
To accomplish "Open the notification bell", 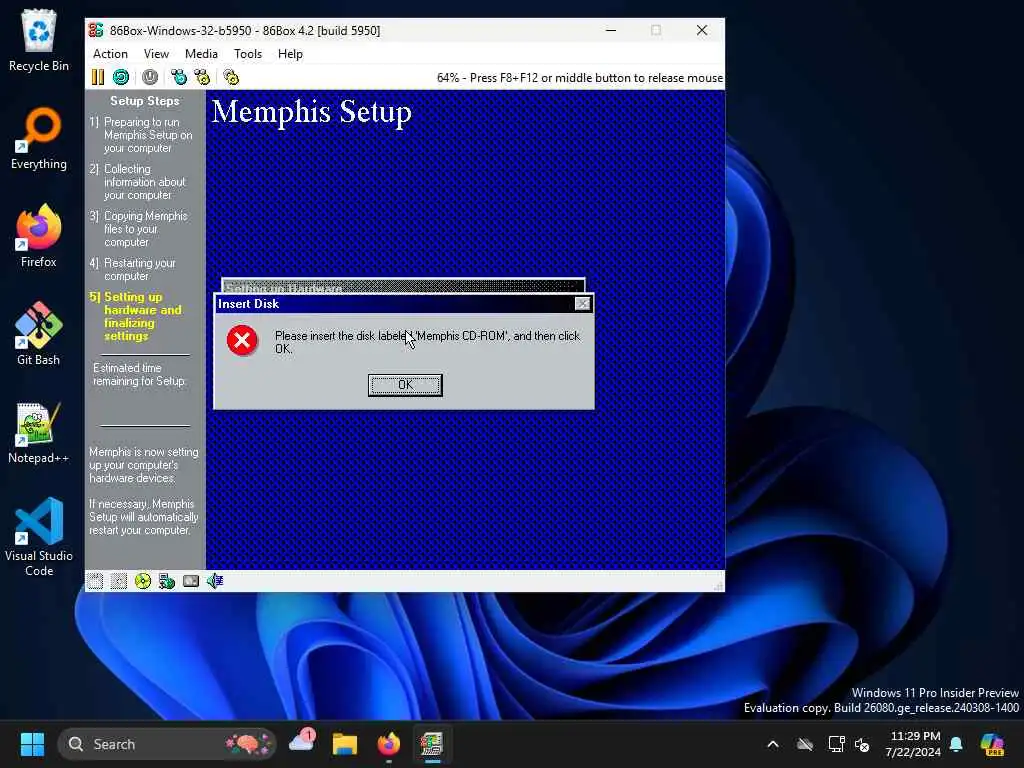I will (x=956, y=744).
